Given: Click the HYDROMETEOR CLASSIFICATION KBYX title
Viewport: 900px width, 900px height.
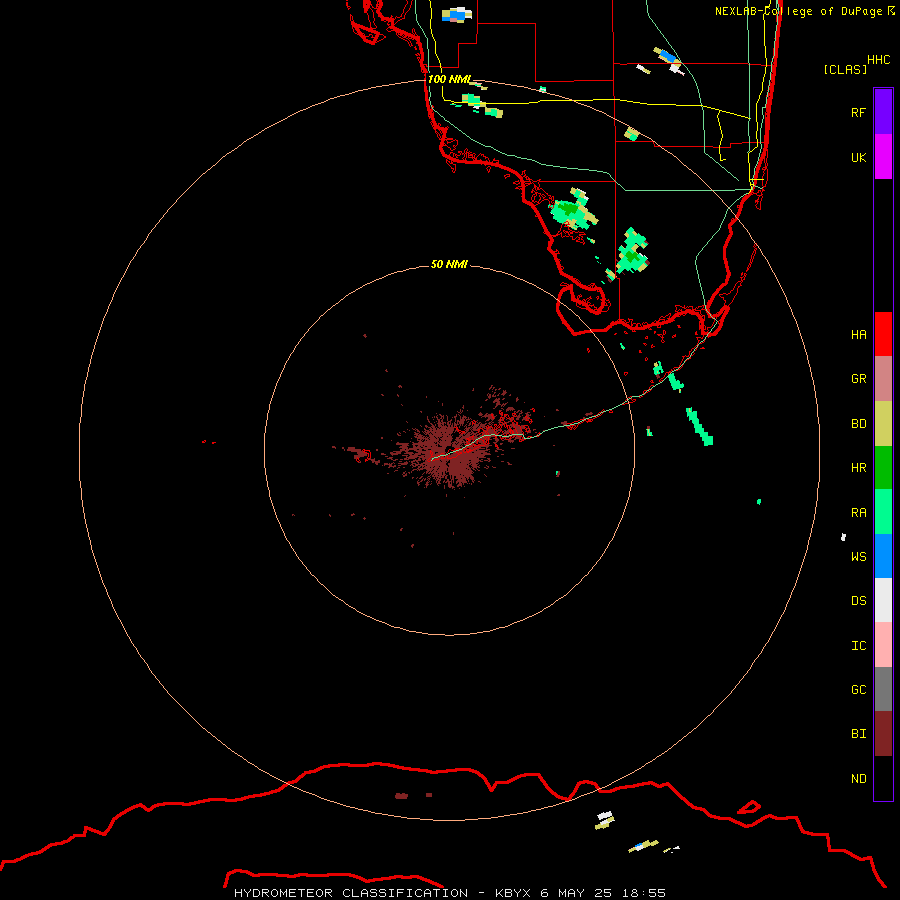Looking at the screenshot, I should pos(449,893).
